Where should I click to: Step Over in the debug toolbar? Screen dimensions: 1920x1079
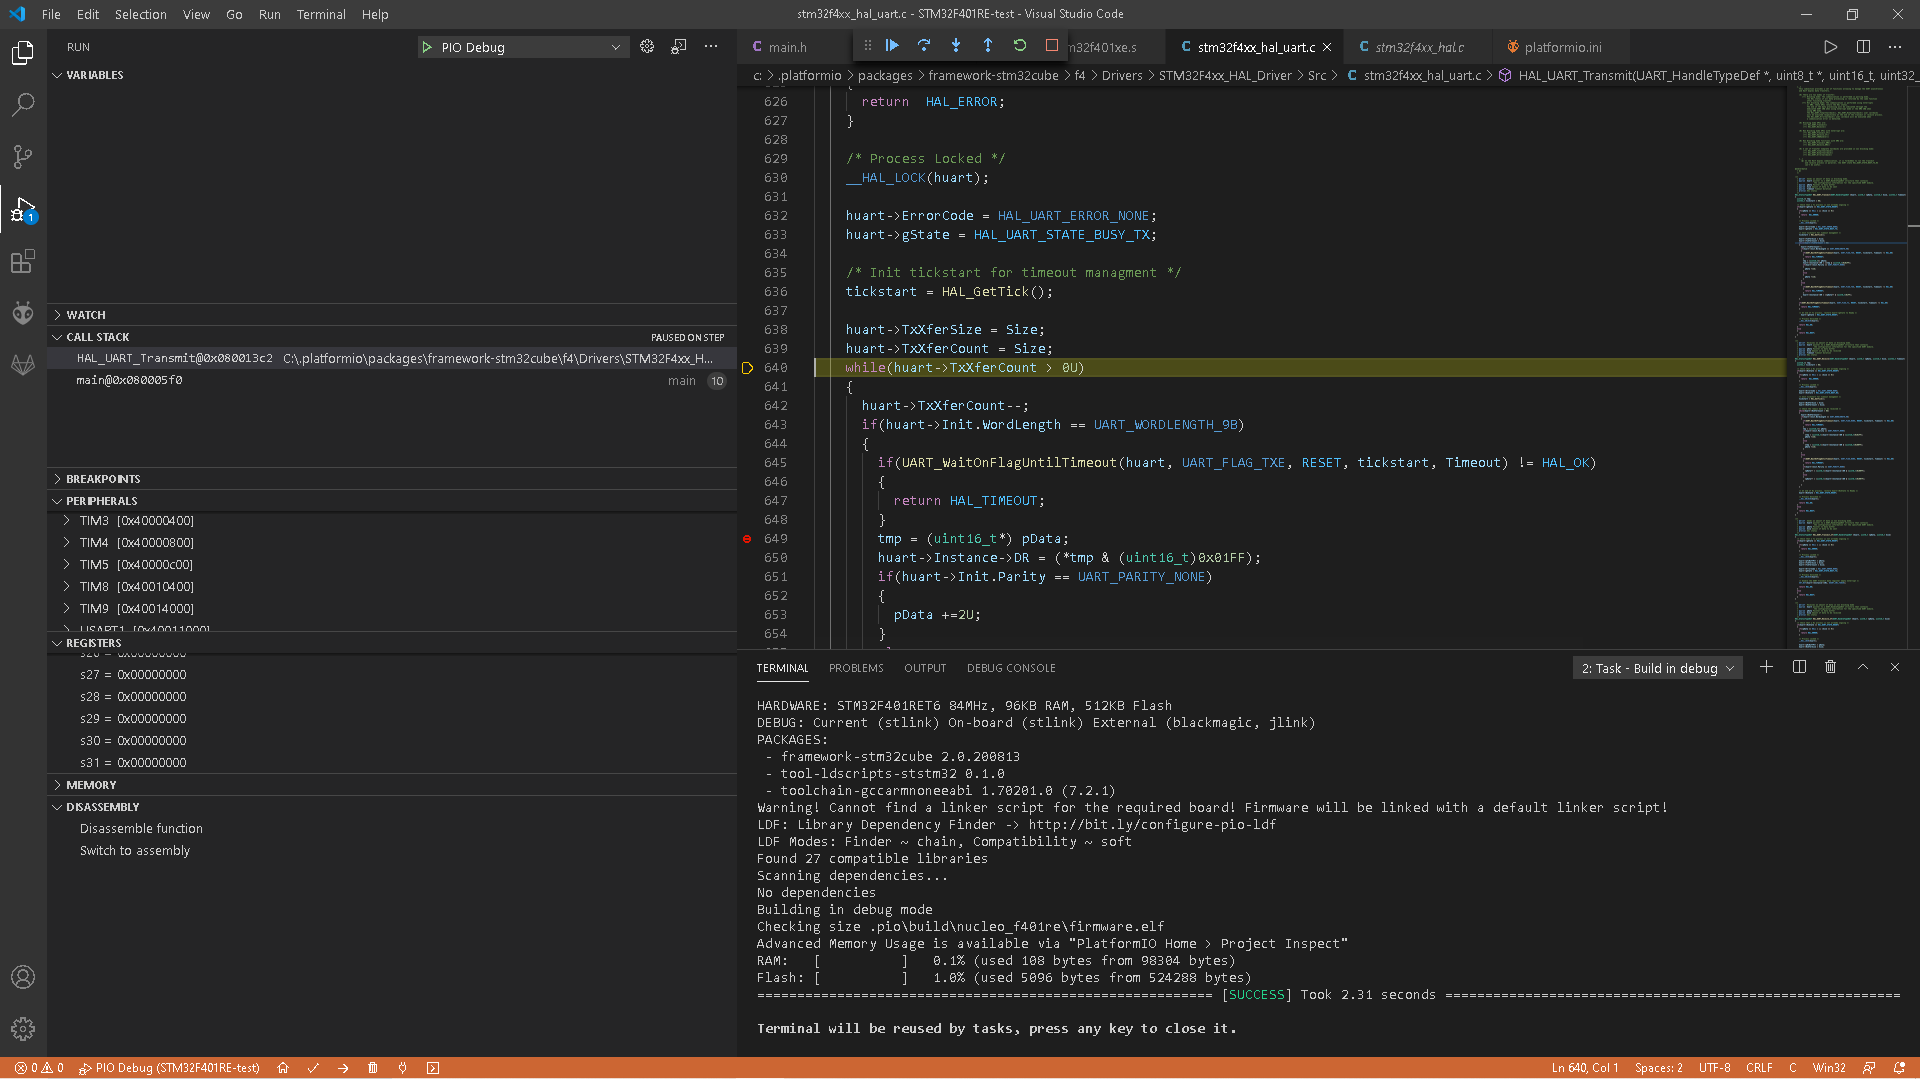coord(923,45)
